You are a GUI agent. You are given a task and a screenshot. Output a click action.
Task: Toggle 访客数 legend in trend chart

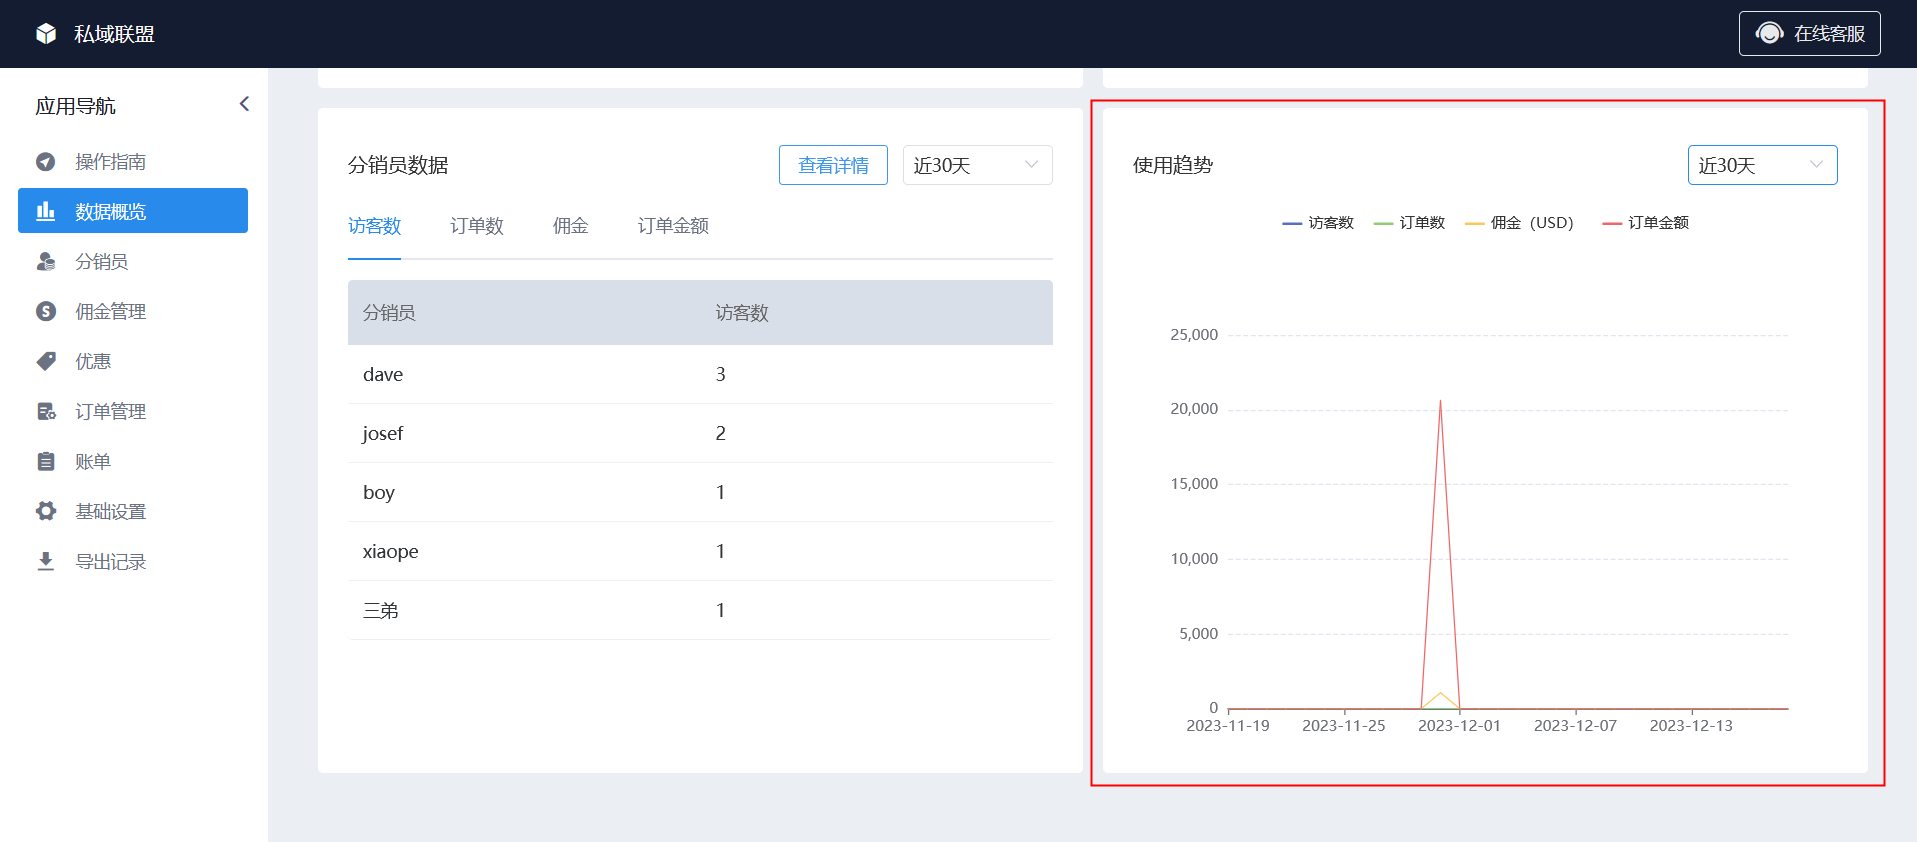[x=1318, y=223]
